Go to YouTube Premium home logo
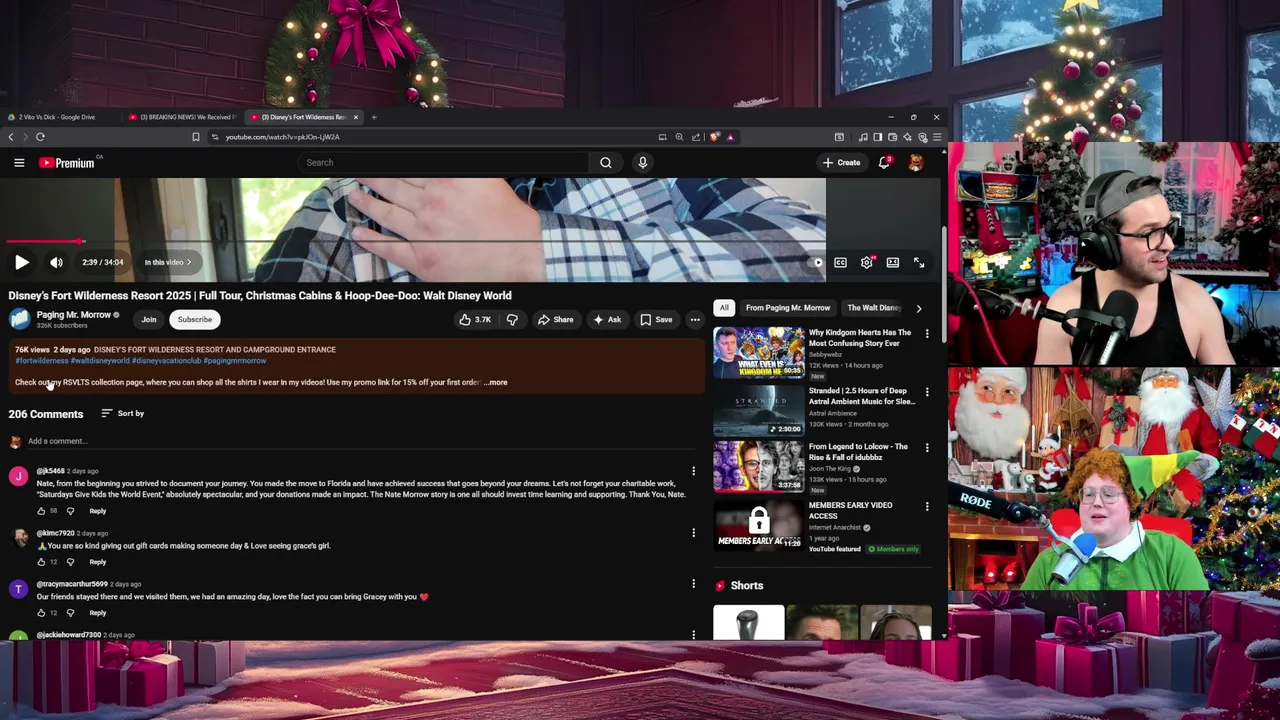This screenshot has width=1280, height=720. tap(67, 162)
